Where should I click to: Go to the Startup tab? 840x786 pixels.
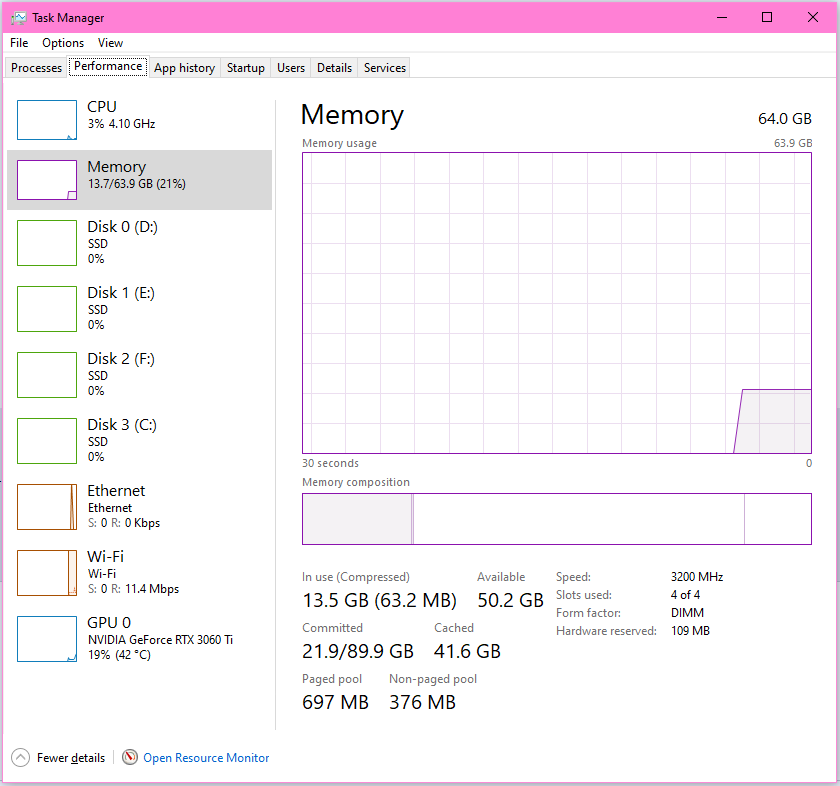pyautogui.click(x=246, y=68)
